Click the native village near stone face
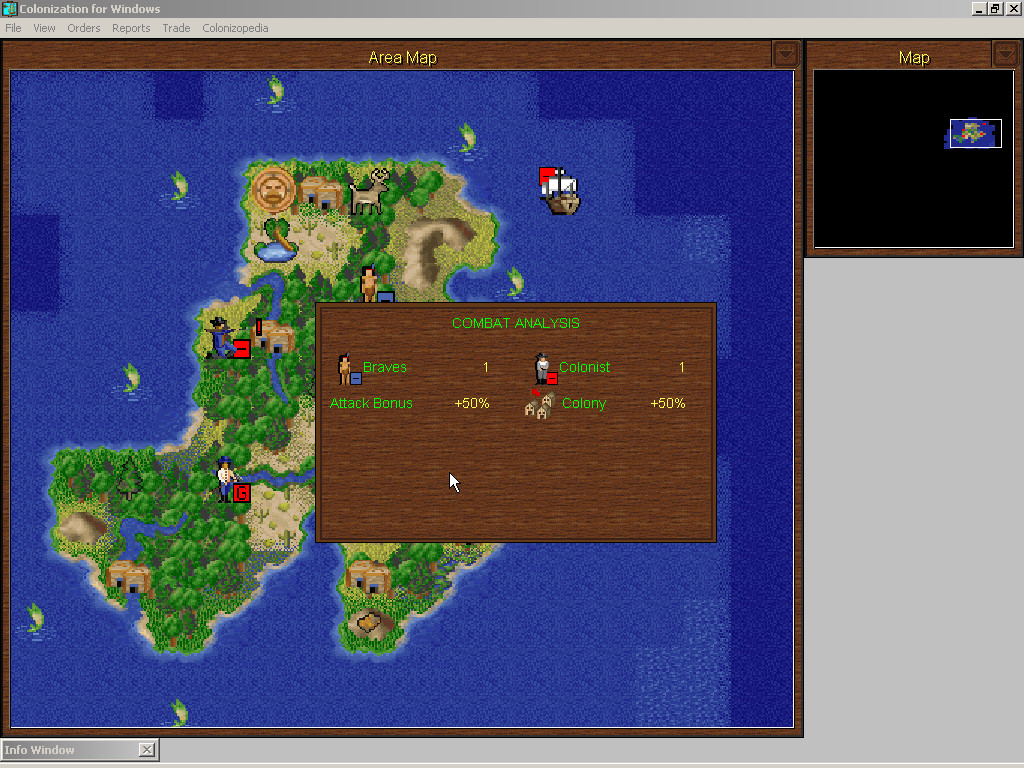1024x768 pixels. click(321, 193)
